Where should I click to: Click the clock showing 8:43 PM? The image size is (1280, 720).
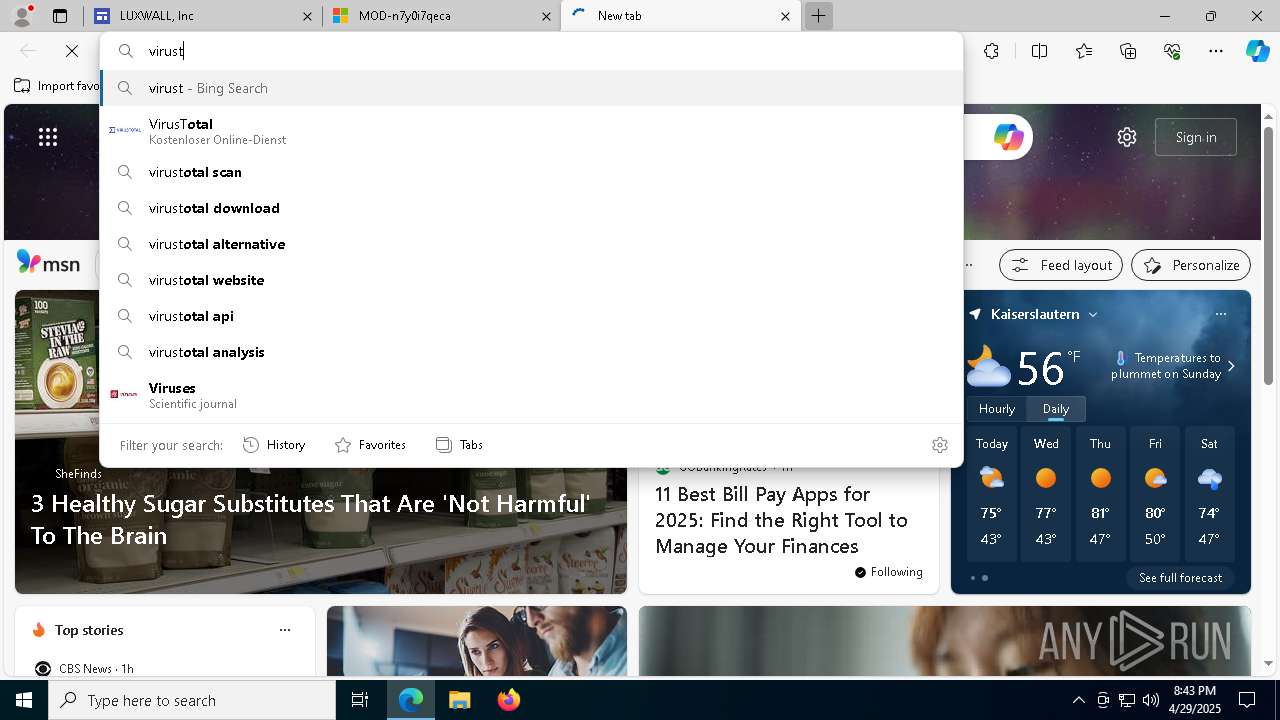click(1195, 700)
